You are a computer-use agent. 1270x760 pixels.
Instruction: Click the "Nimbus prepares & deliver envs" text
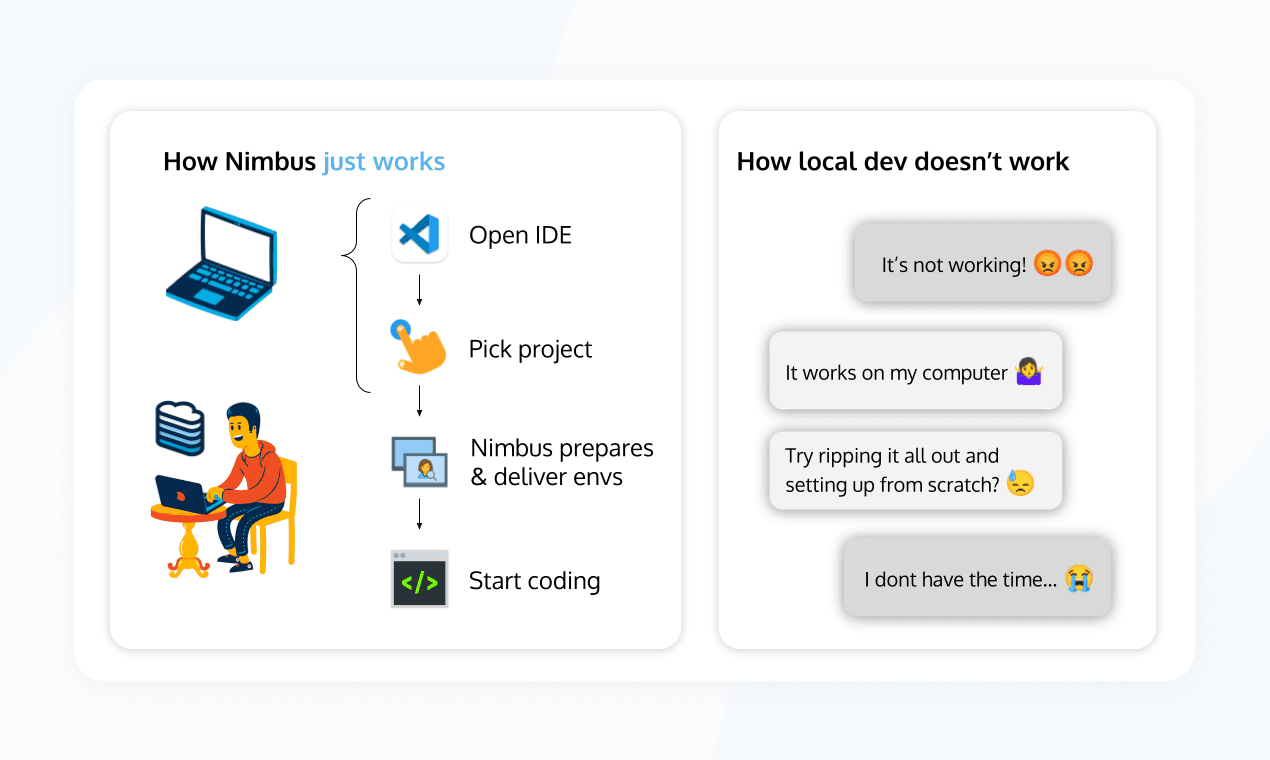[x=562, y=462]
